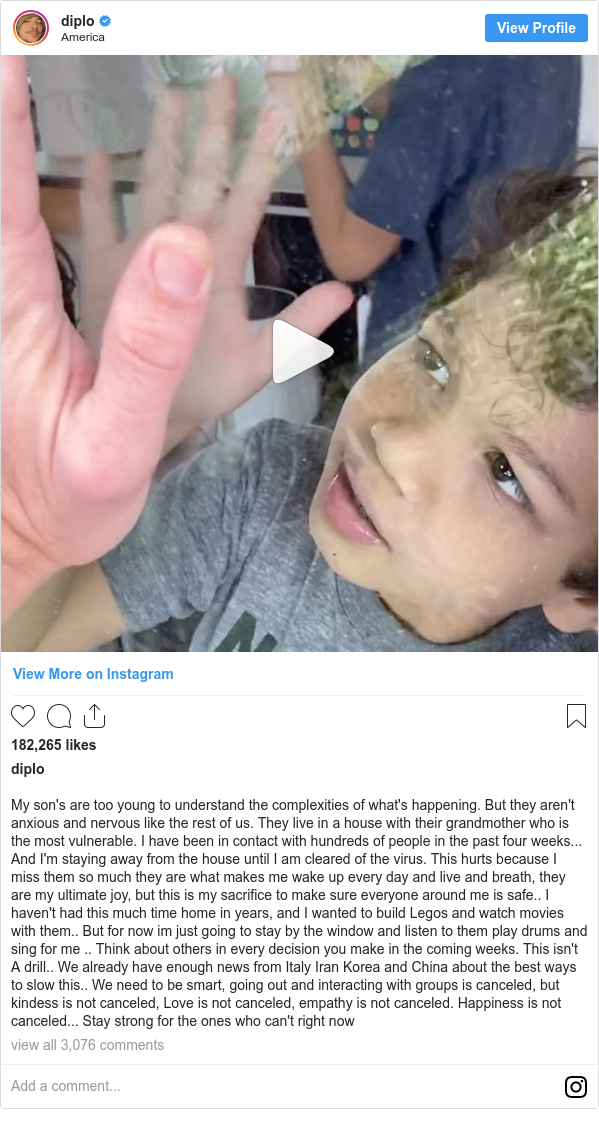Image resolution: width=599 pixels, height=1121 pixels.
Task: Follow the View More on Instagram link
Action: click(x=93, y=673)
